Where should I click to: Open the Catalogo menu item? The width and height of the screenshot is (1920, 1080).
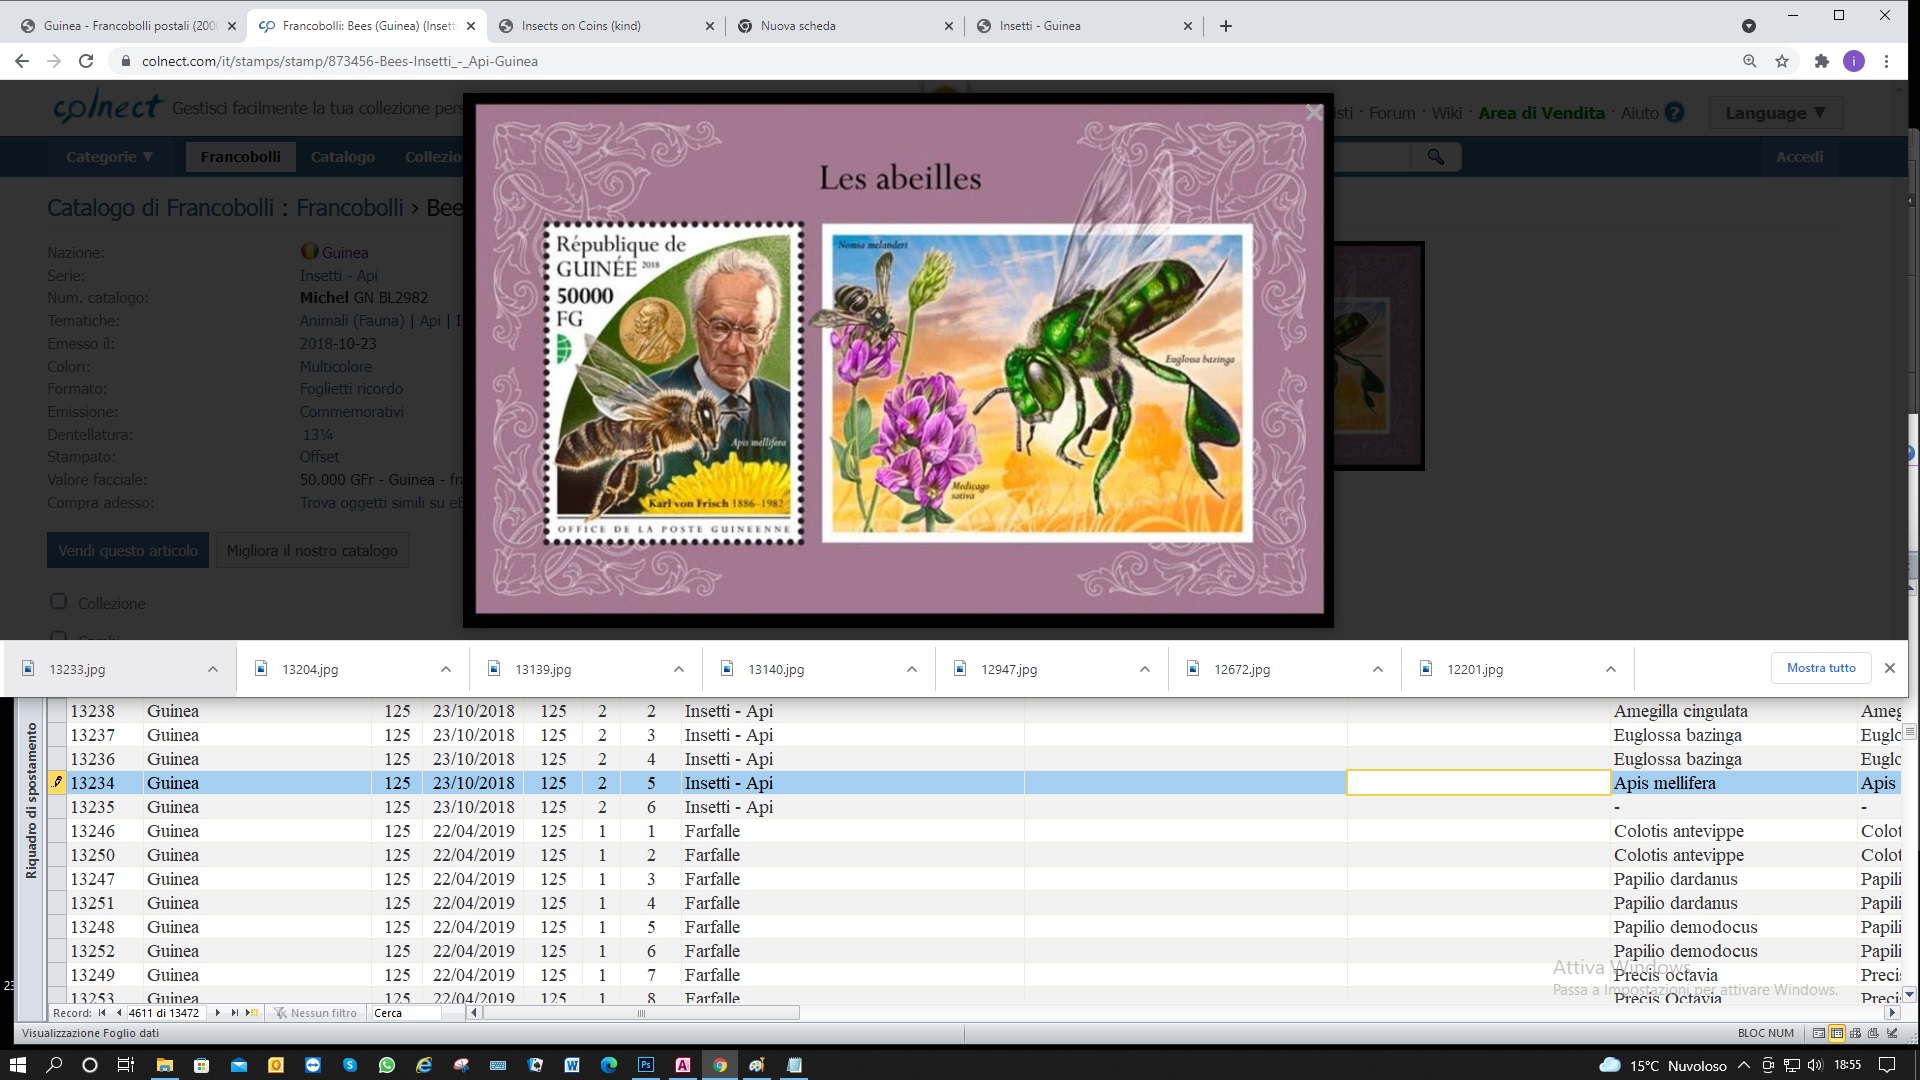[x=342, y=157]
